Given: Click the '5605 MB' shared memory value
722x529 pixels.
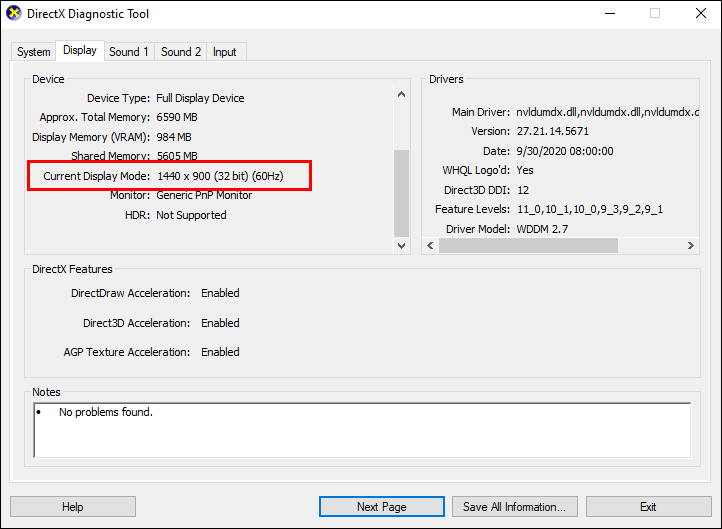Looking at the screenshot, I should click(x=177, y=156).
